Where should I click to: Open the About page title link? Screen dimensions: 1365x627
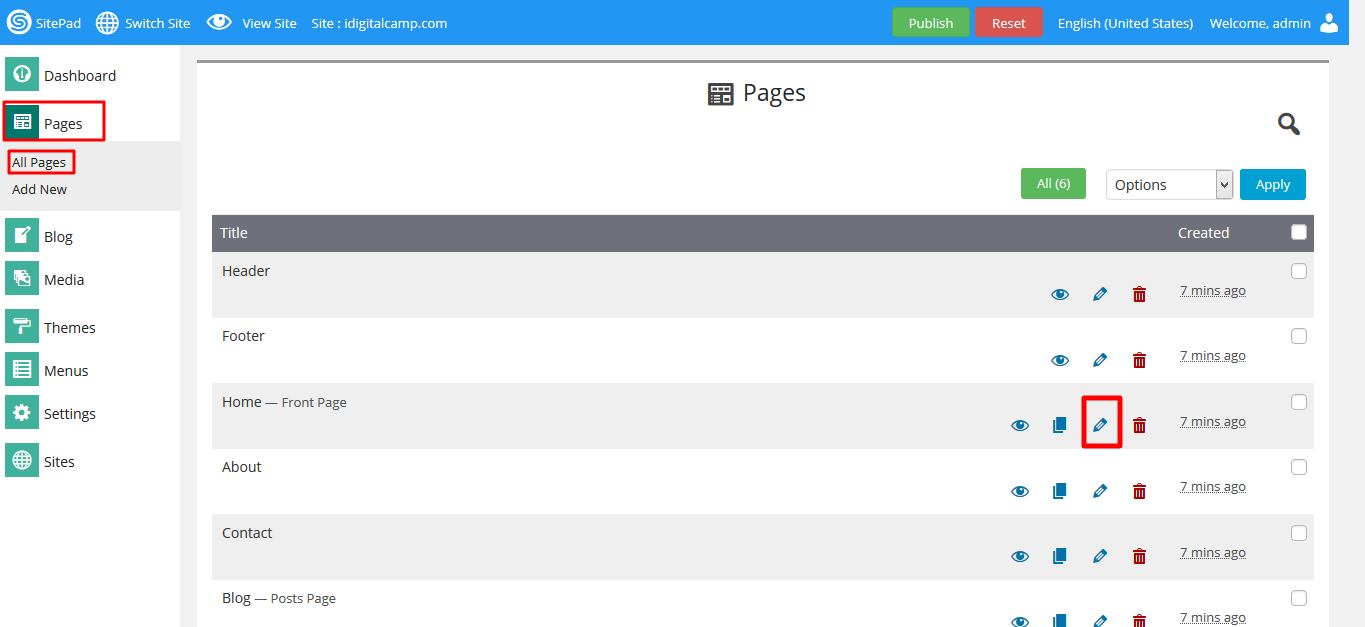tap(242, 467)
